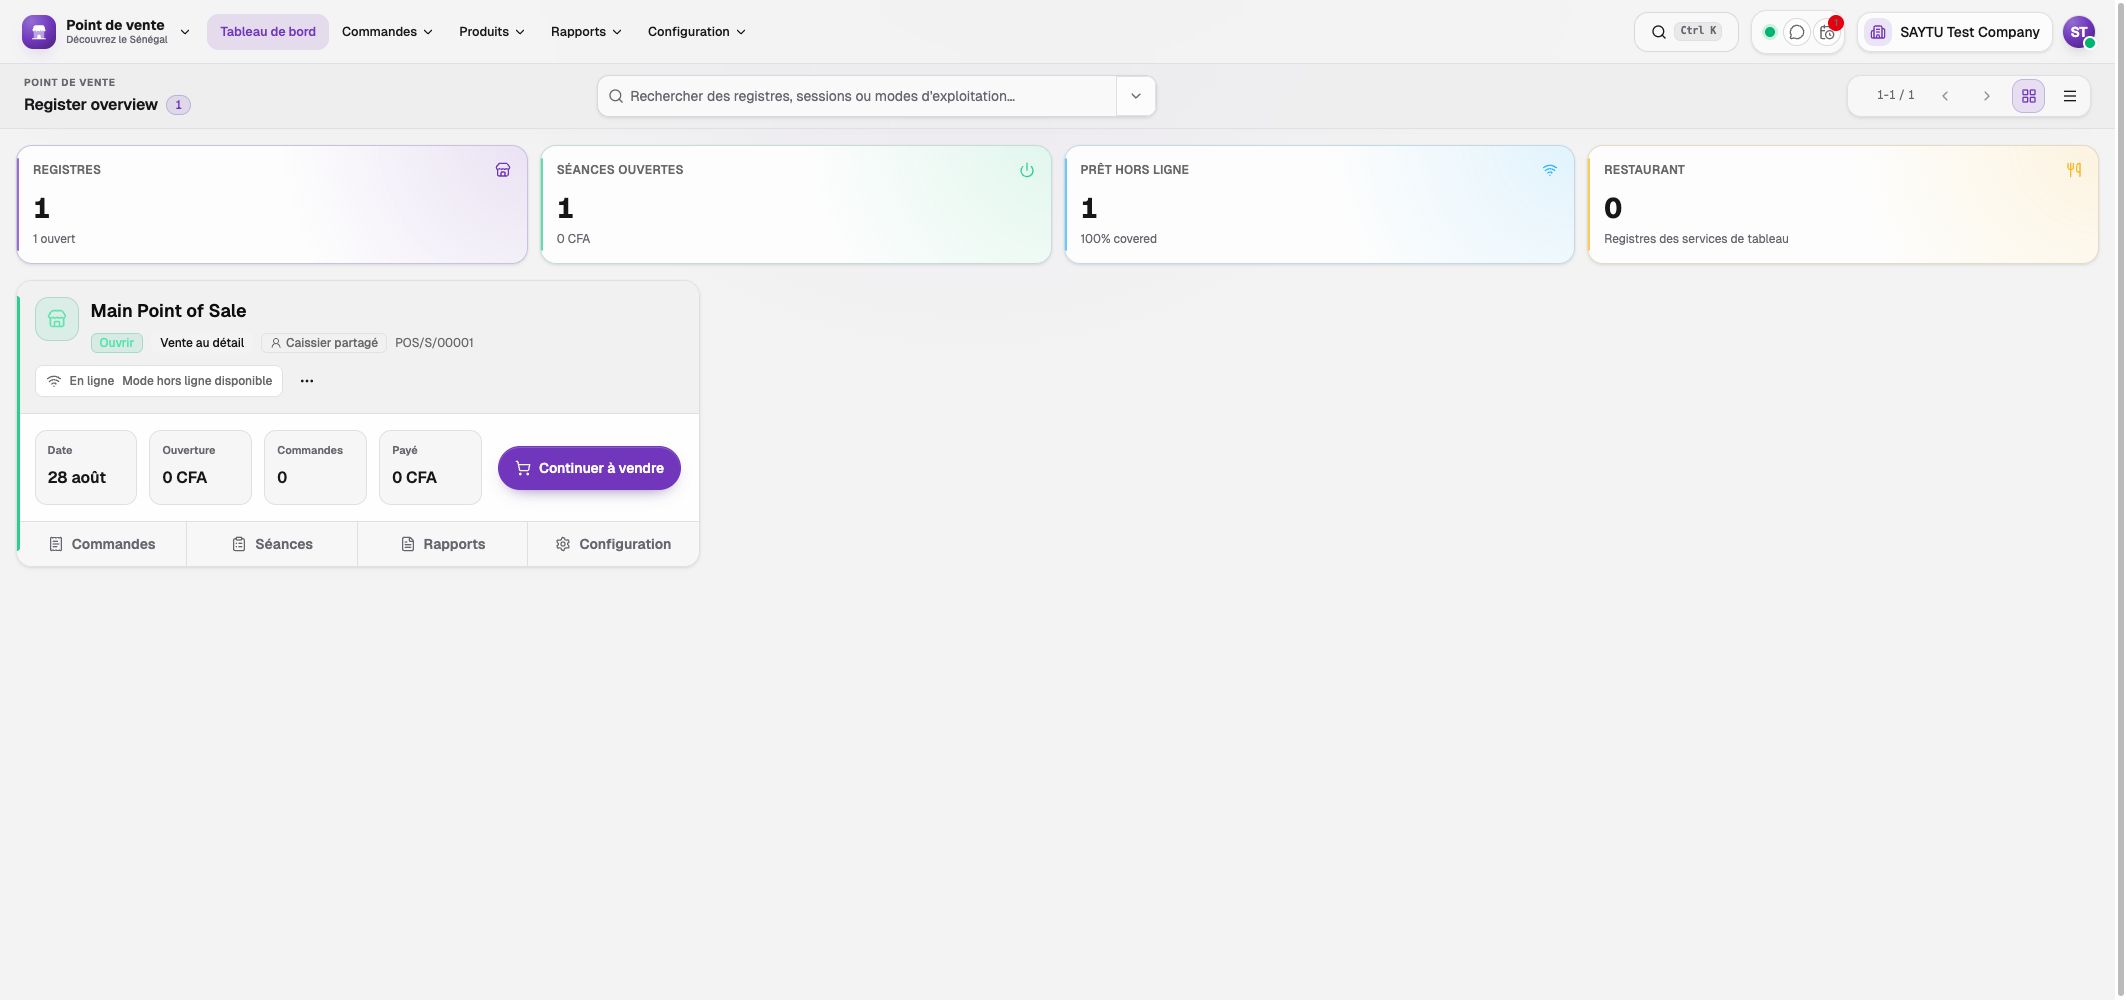2126x1000 pixels.
Task: Click the wifi icon on Prêt hors ligne card
Action: [x=1550, y=170]
